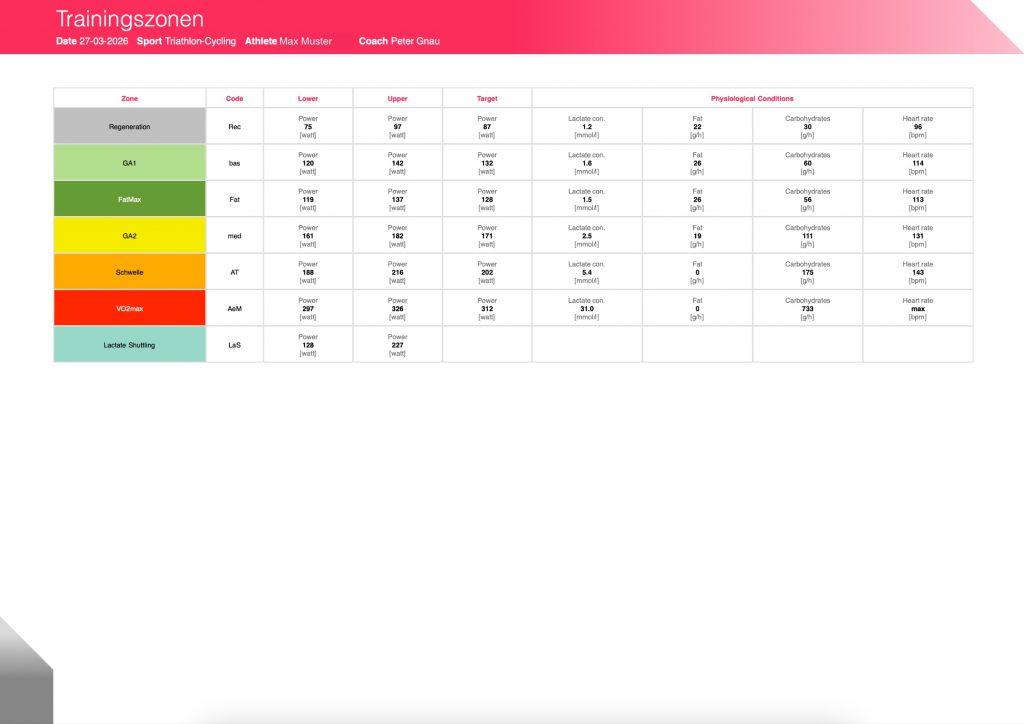
Task: Click the Trainingszonen page title
Action: [129, 19]
